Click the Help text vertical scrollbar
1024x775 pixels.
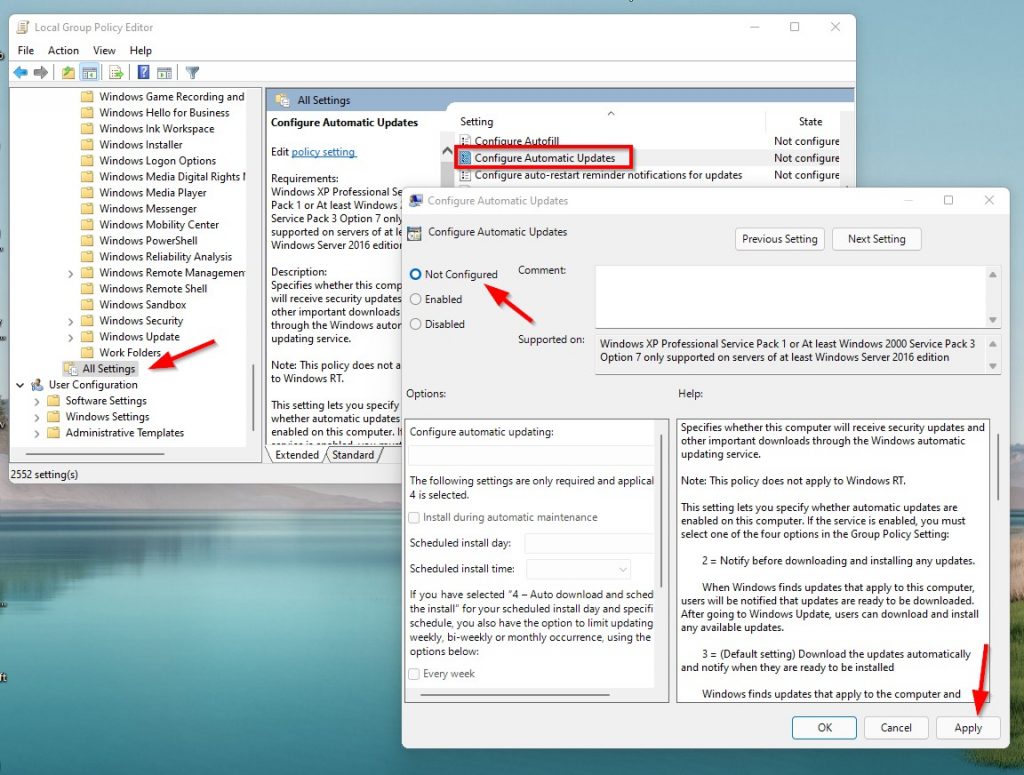click(x=997, y=467)
